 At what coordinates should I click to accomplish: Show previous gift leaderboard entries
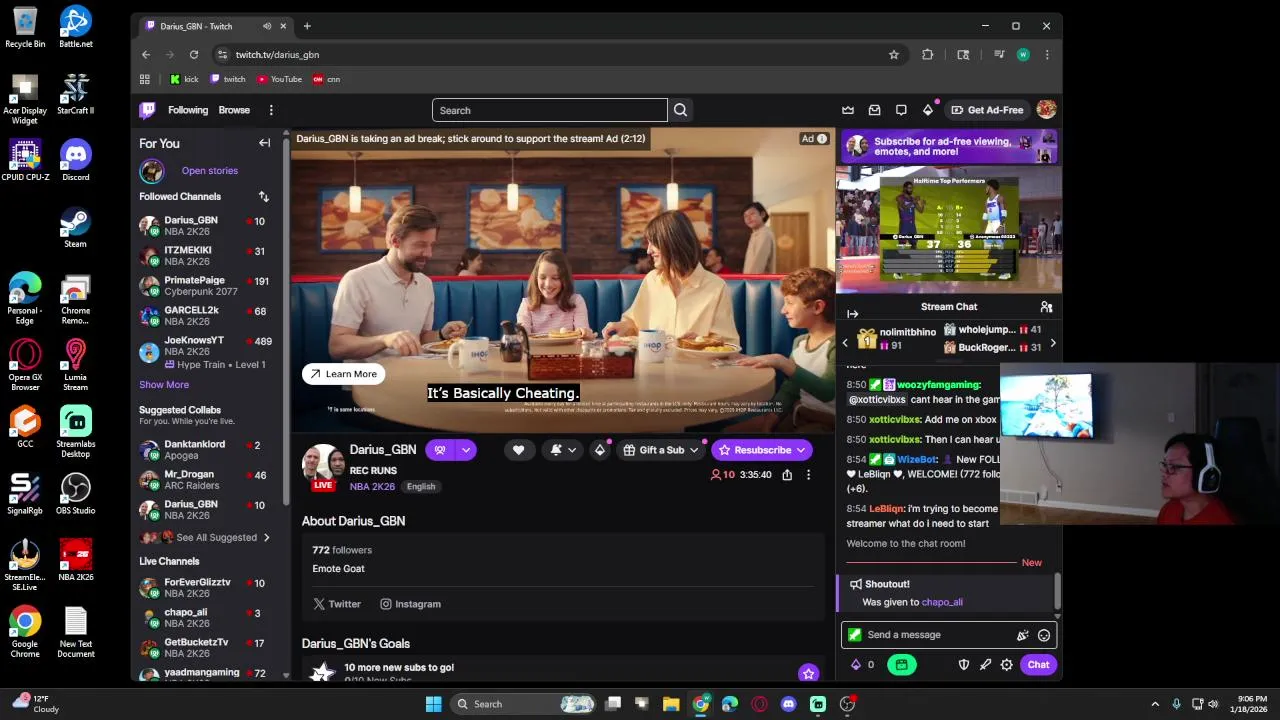pyautogui.click(x=845, y=343)
